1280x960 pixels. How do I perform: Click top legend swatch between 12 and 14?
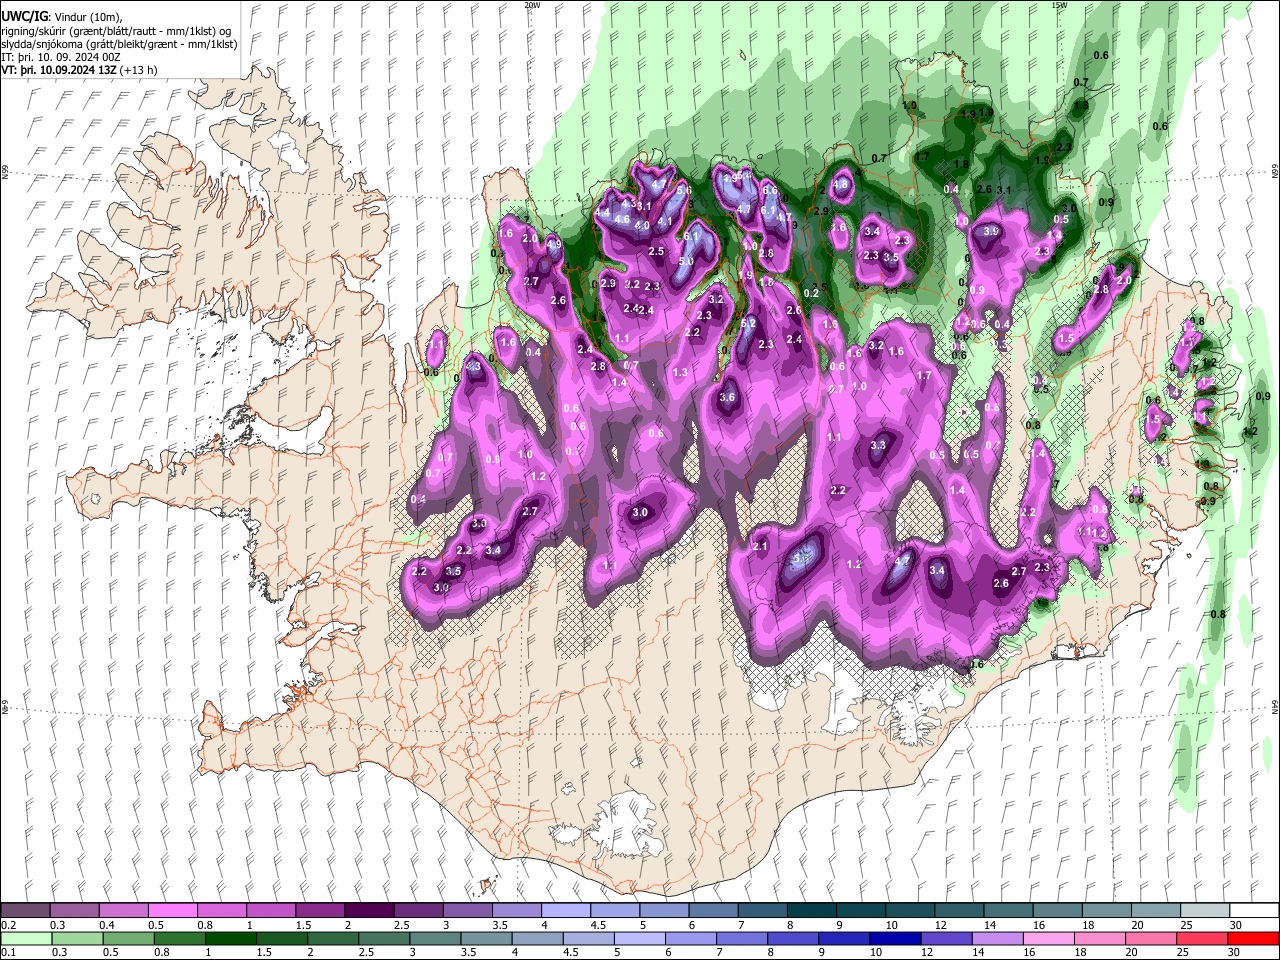[958, 911]
